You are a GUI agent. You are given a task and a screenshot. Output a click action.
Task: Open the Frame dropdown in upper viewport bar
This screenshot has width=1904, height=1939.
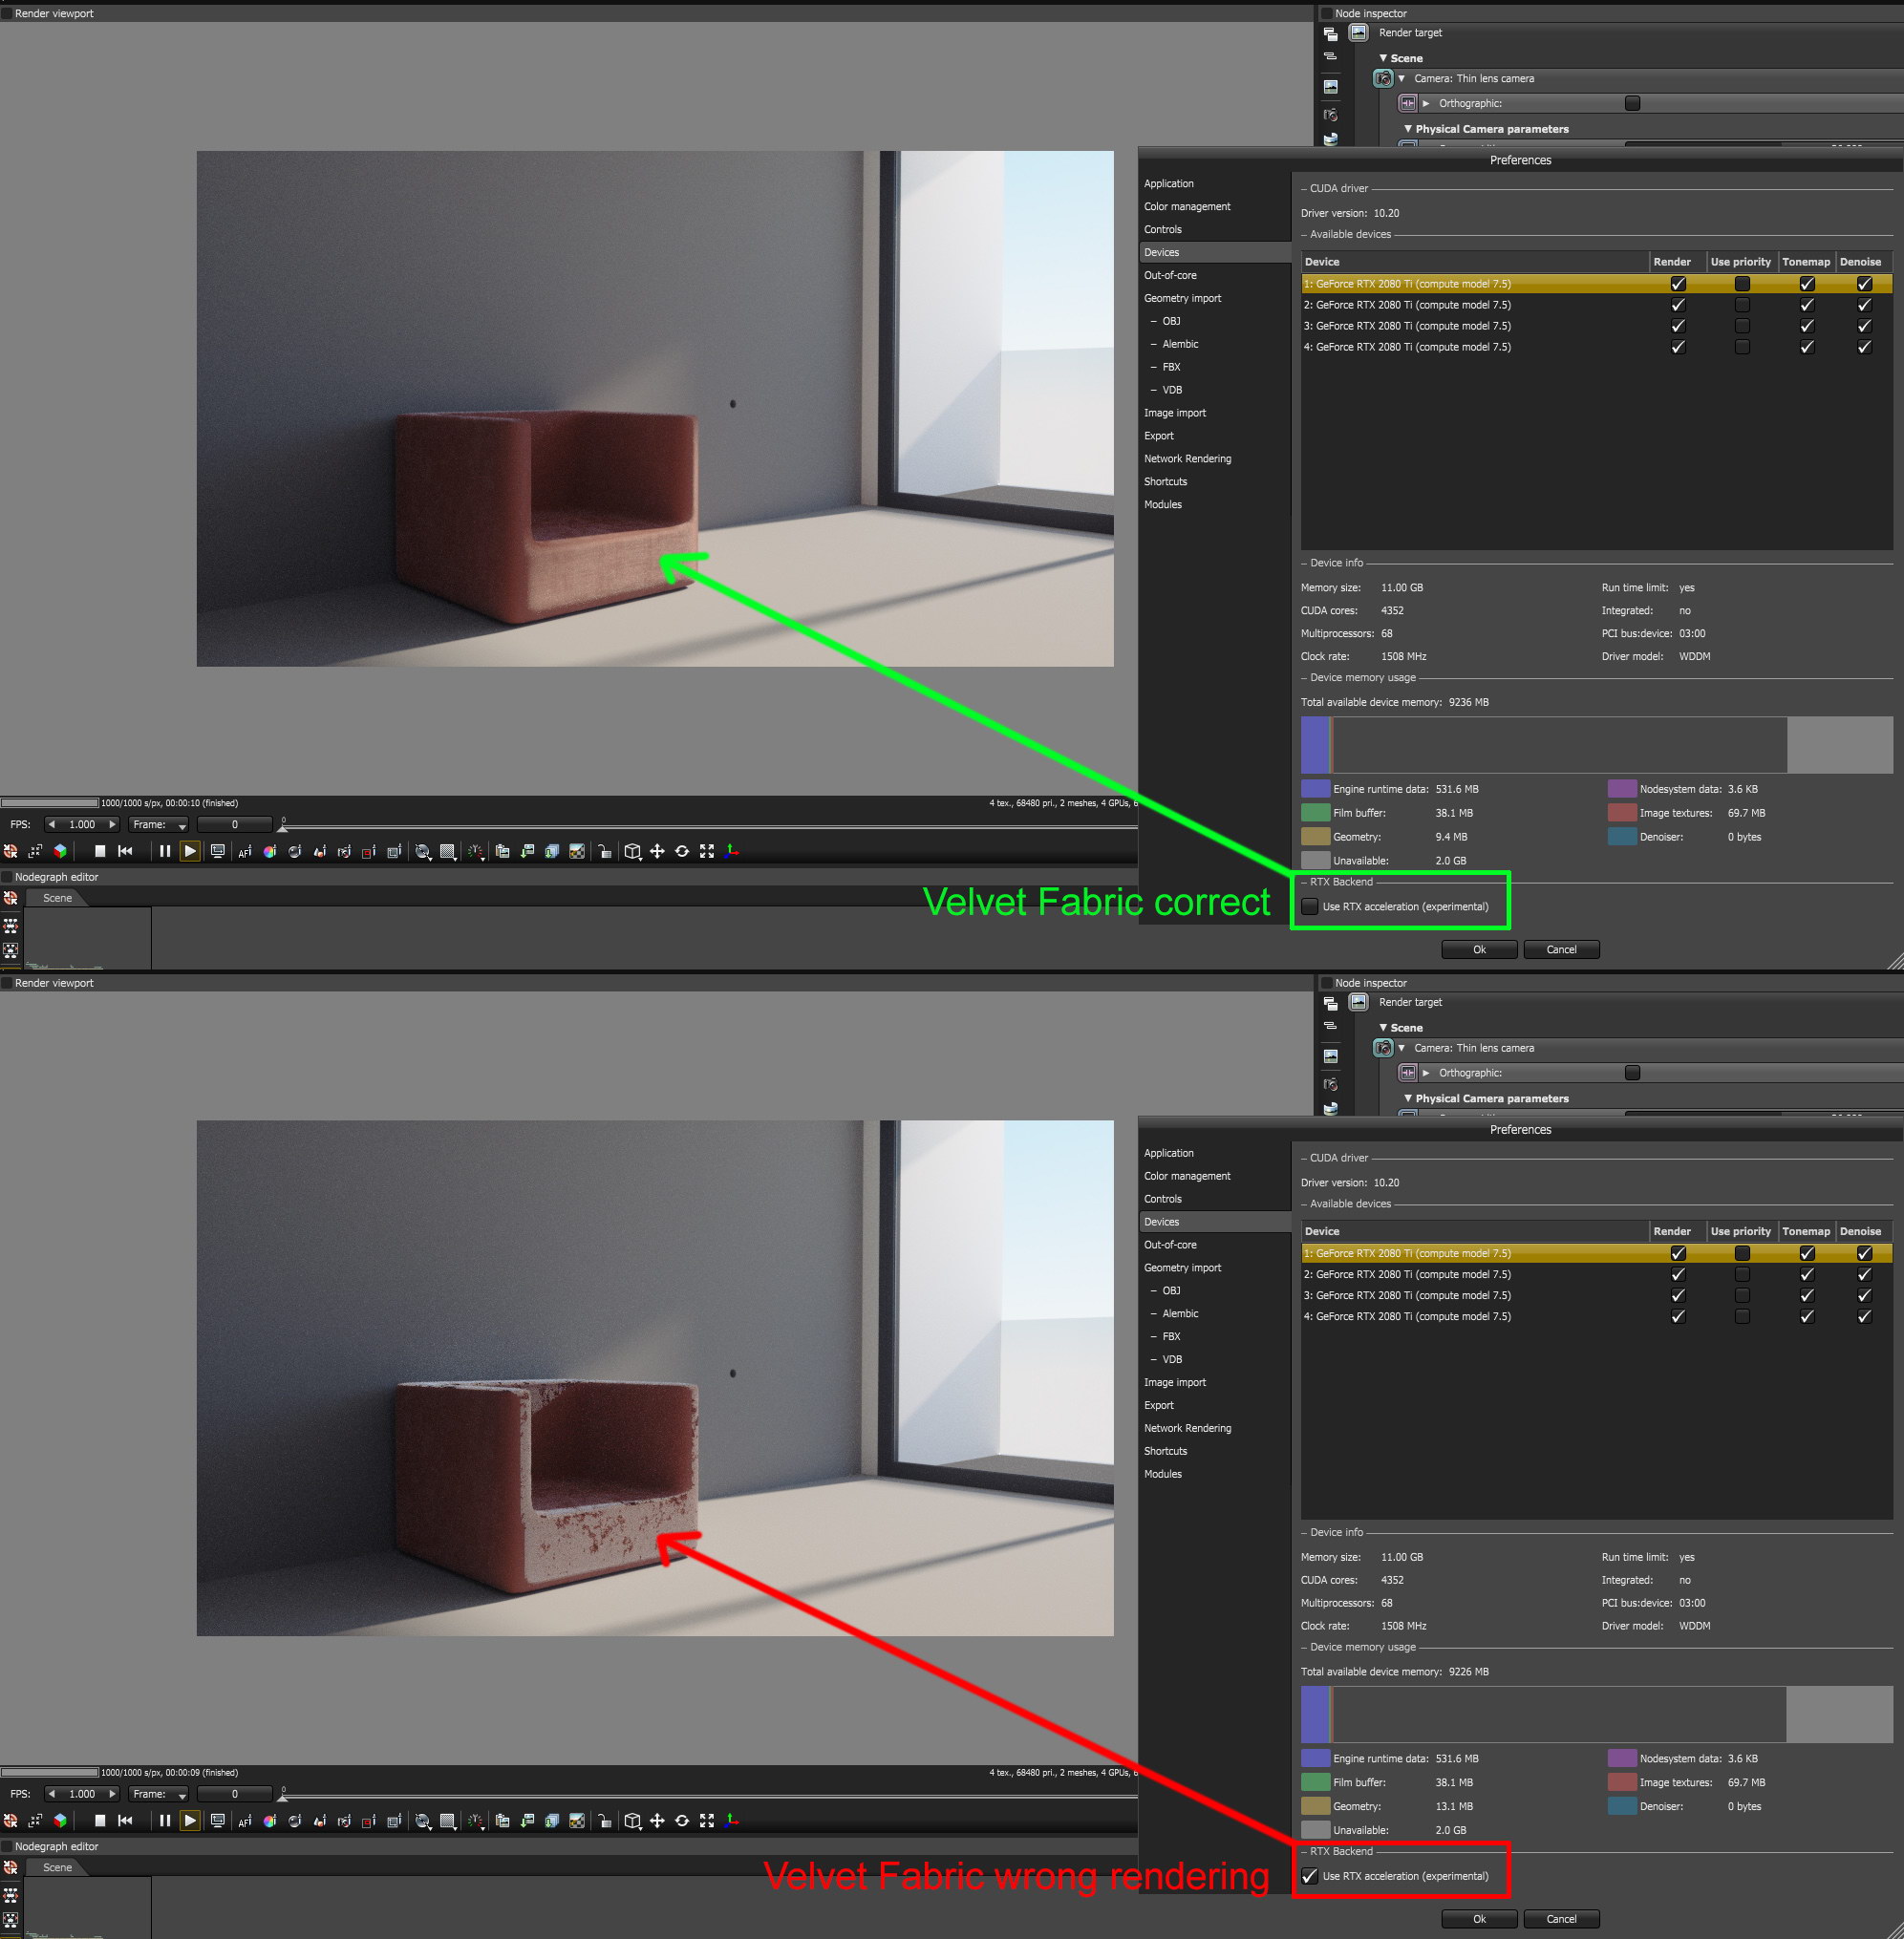click(x=159, y=825)
